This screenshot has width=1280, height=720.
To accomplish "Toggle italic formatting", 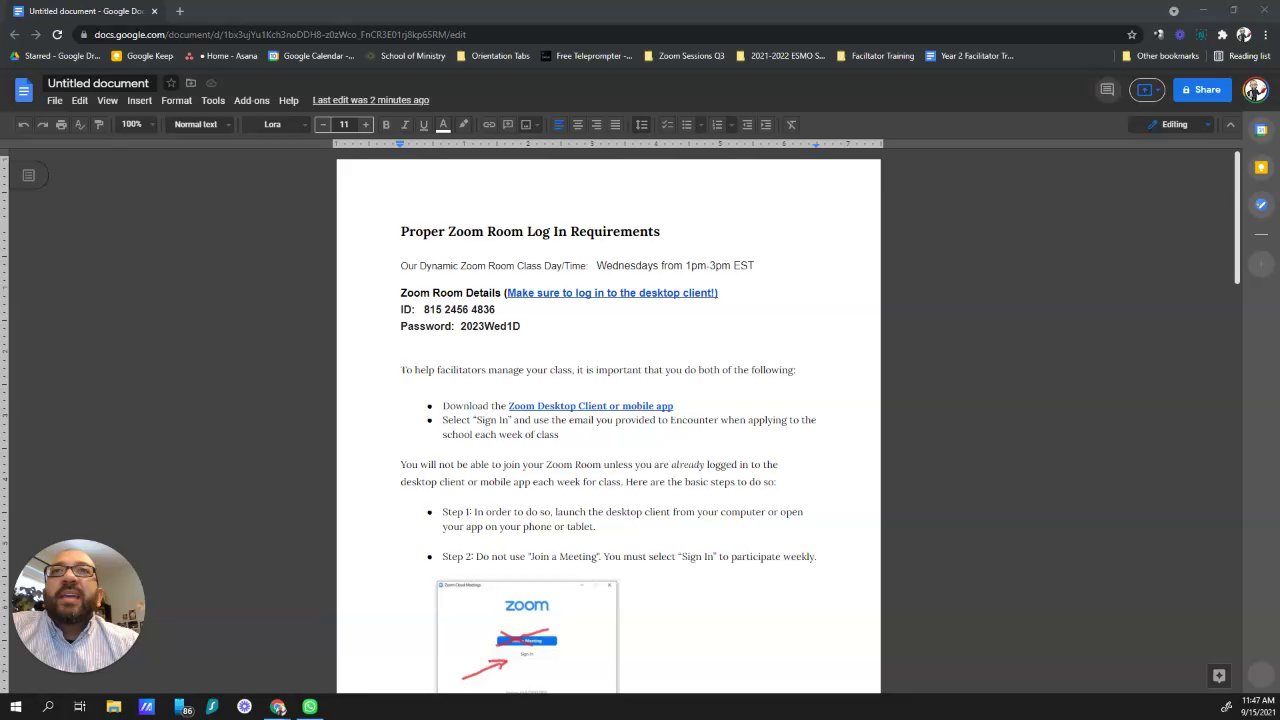I will tap(405, 125).
